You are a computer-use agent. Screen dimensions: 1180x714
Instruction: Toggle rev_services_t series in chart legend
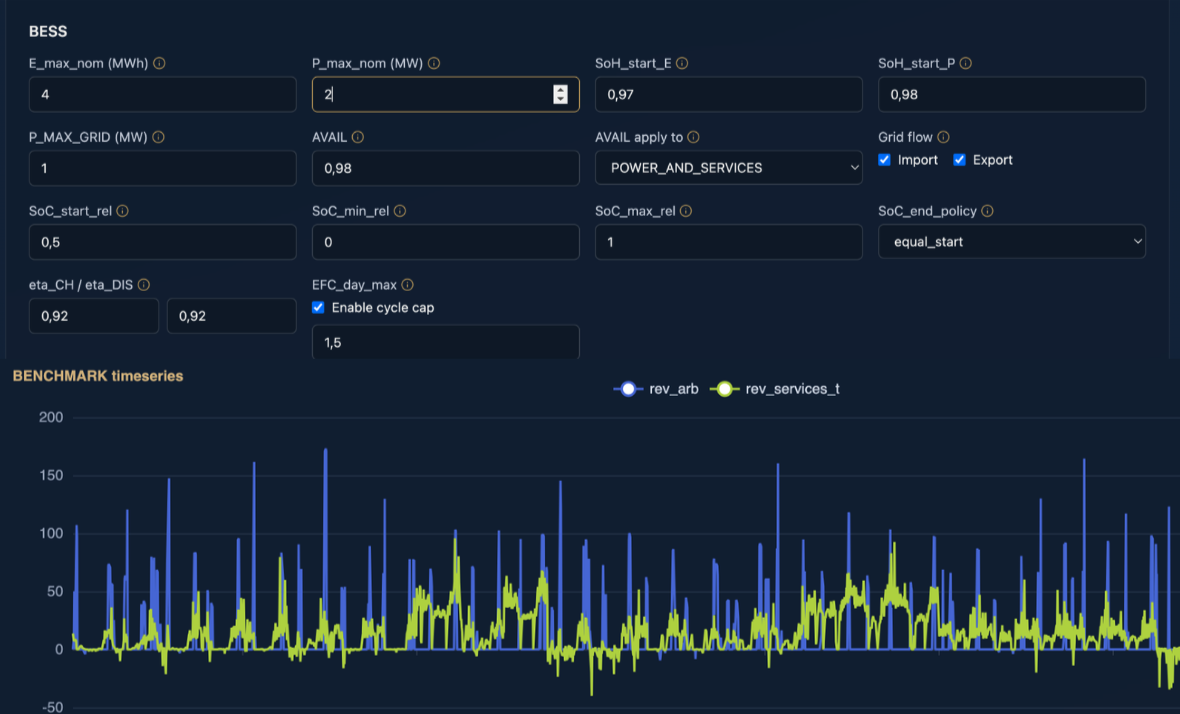click(x=775, y=389)
